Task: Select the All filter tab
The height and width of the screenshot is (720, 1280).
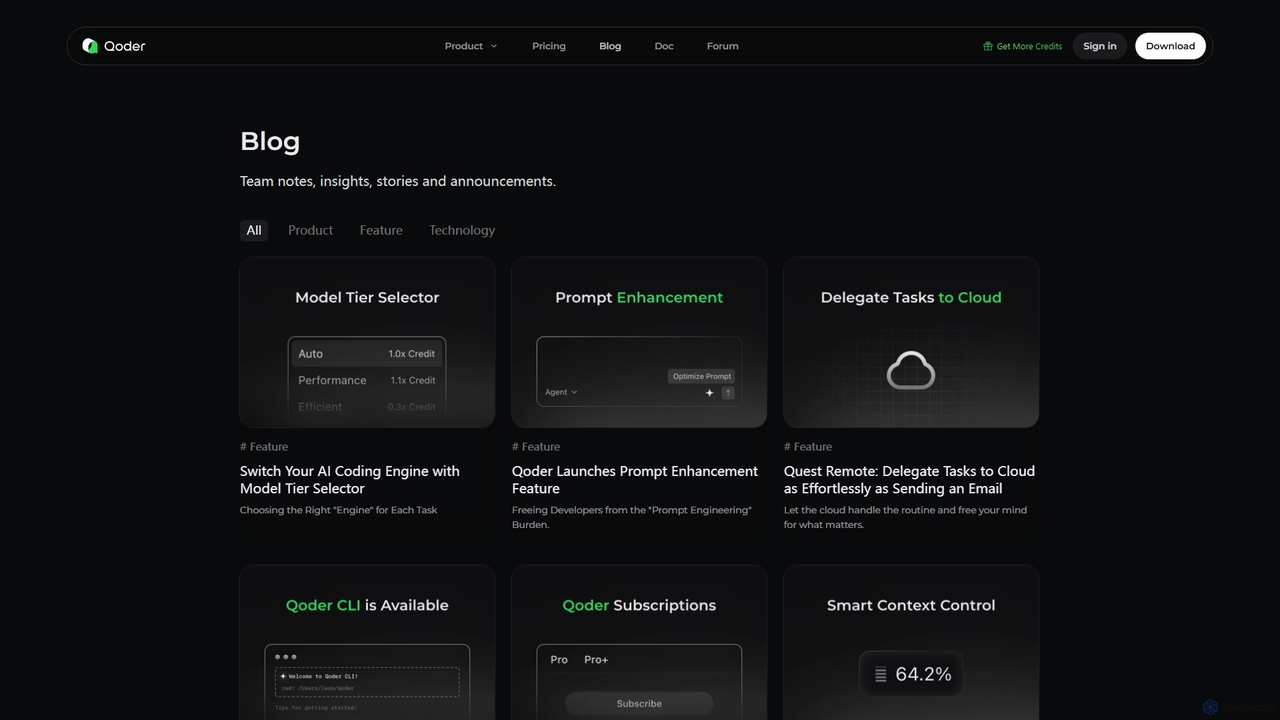Action: (x=254, y=230)
